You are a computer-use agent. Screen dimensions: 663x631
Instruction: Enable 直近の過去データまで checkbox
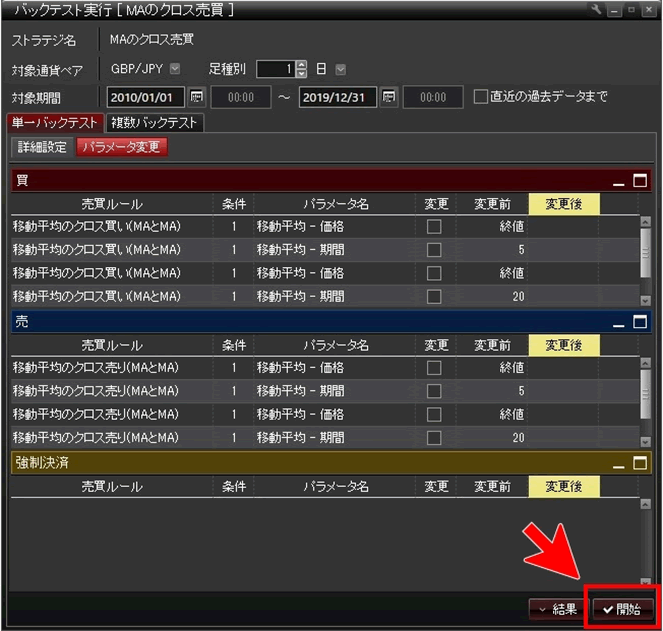click(x=480, y=96)
